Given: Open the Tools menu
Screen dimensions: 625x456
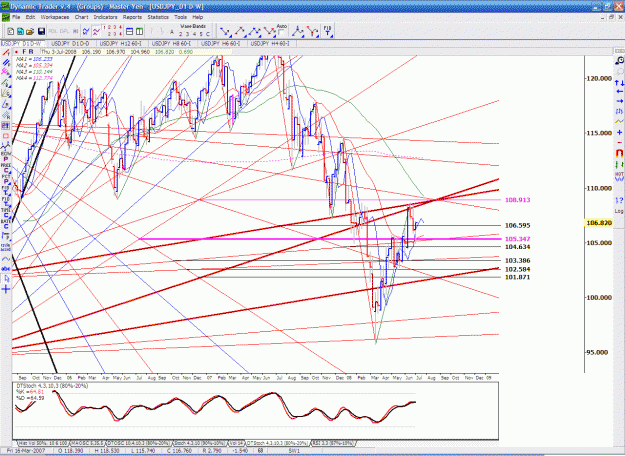Looking at the screenshot, I should [180, 17].
